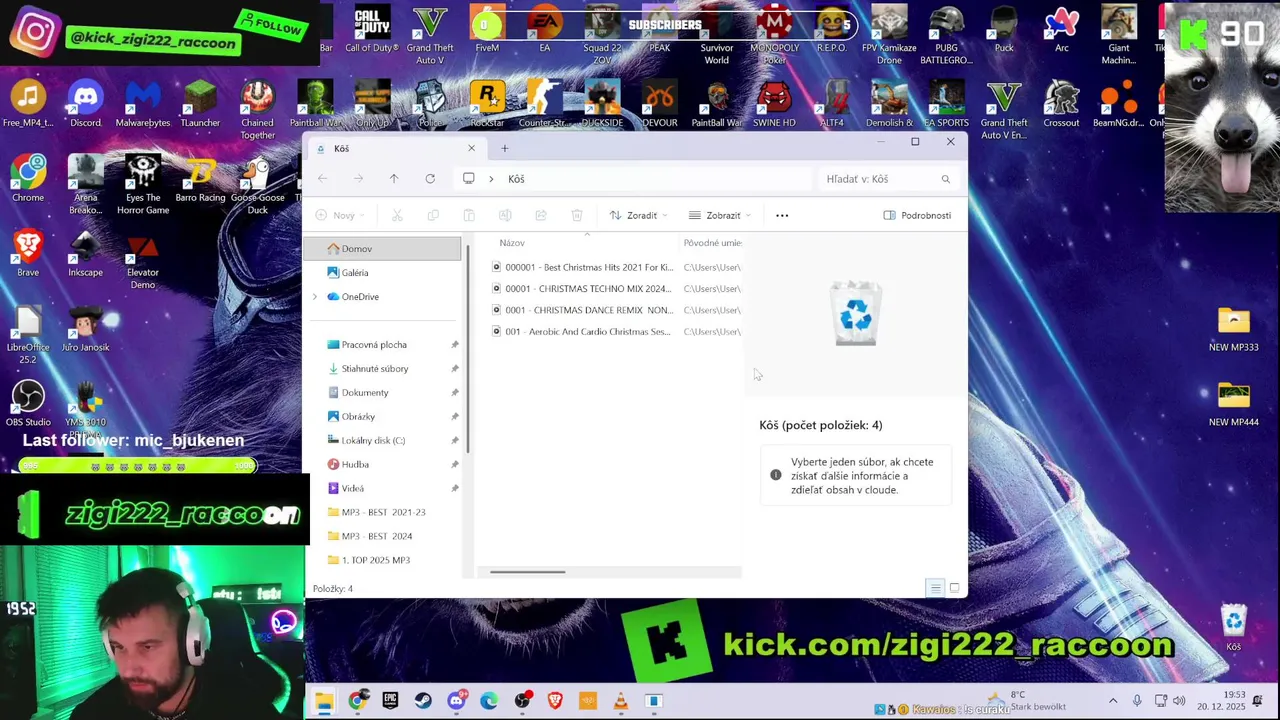The width and height of the screenshot is (1280, 720).
Task: Open the NEW MP444 desktop folder
Action: point(1234,405)
